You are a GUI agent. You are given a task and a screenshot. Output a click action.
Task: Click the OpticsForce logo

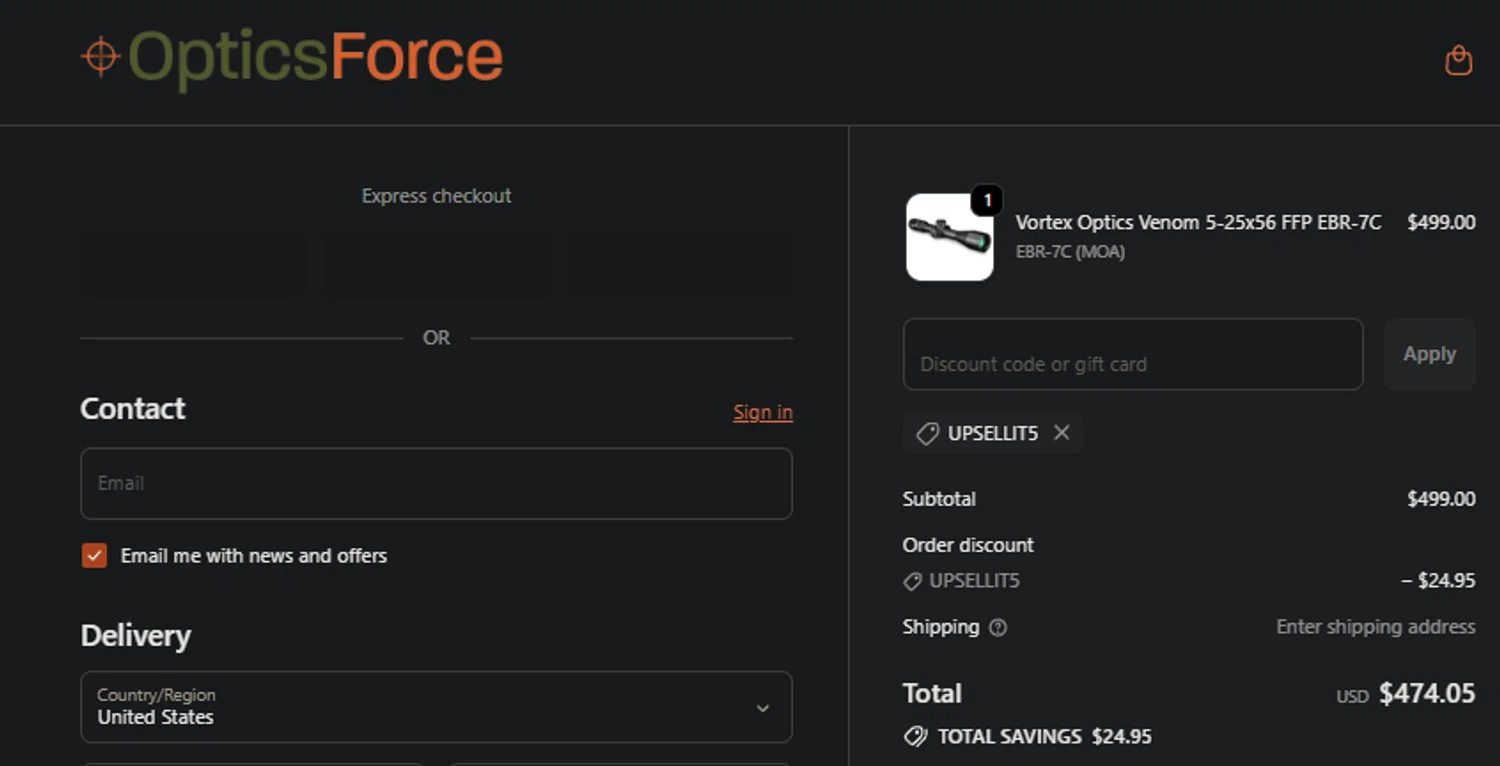point(292,58)
